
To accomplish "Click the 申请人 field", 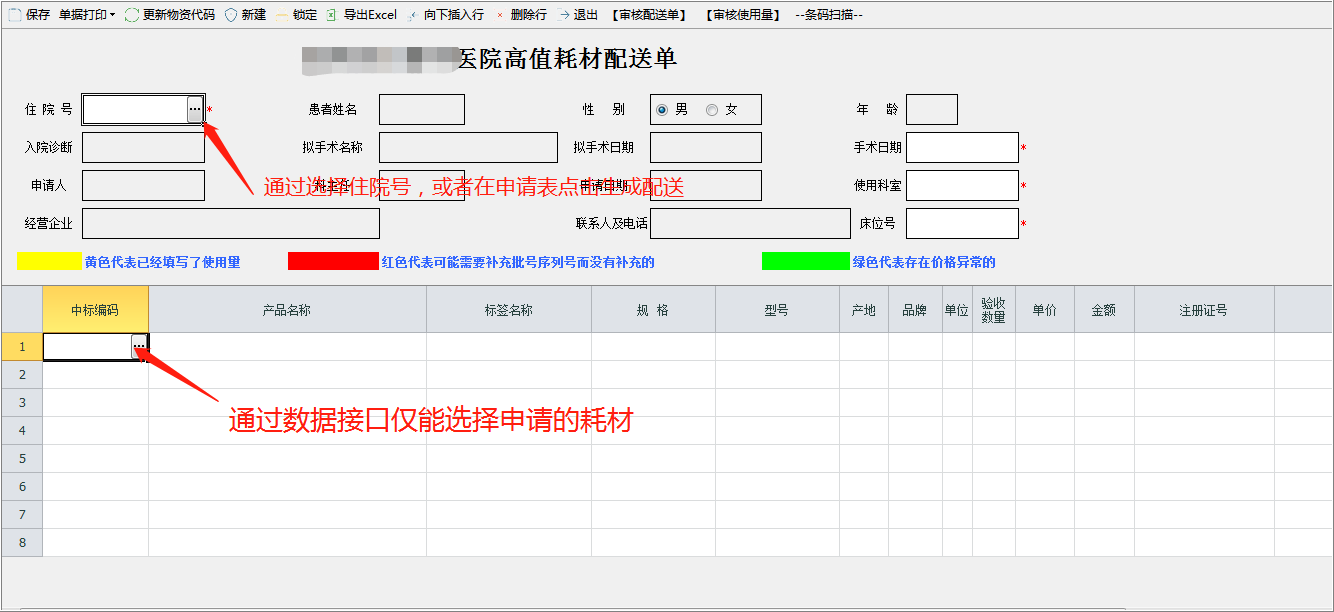I will (143, 185).
